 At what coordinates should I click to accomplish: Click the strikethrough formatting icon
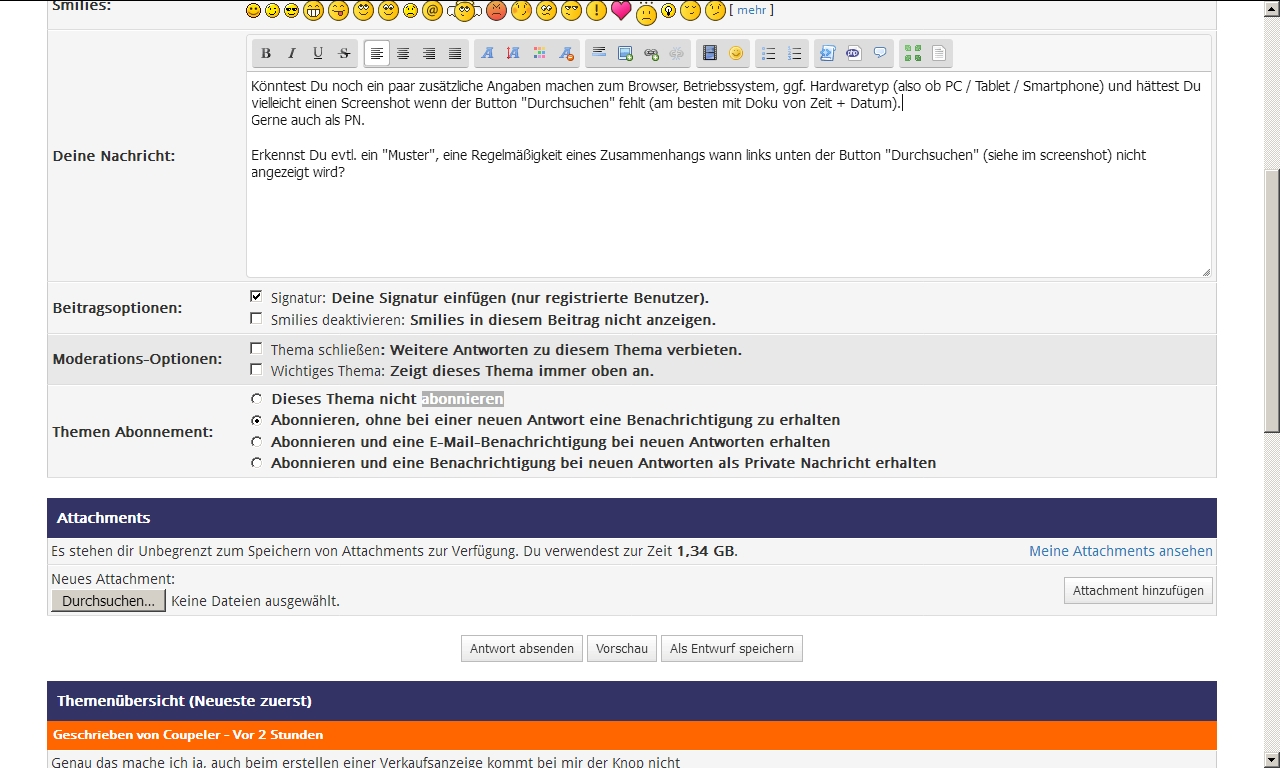coord(344,53)
